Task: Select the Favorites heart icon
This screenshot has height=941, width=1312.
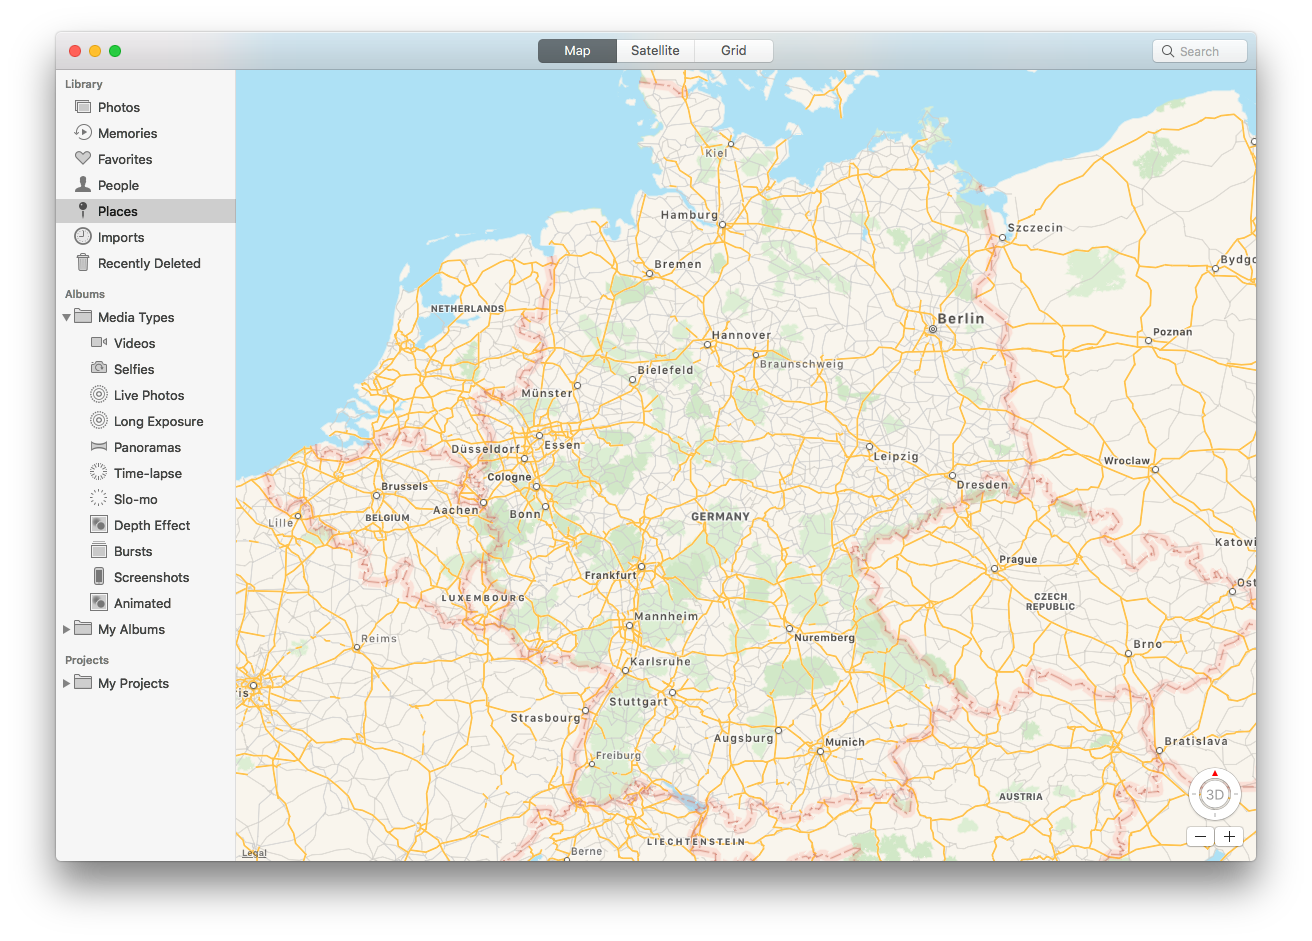Action: (83, 159)
